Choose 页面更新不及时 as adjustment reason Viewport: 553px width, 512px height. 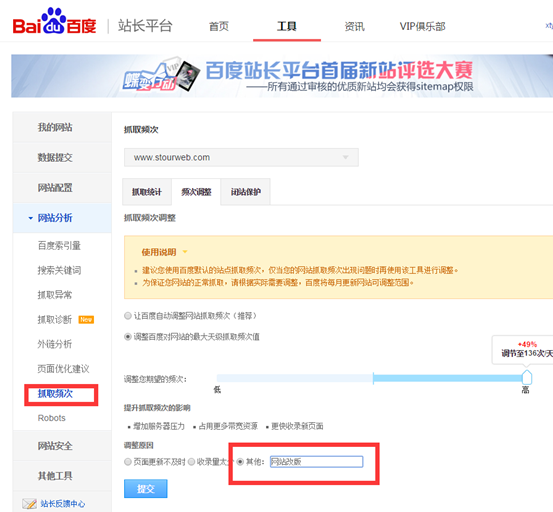pyautogui.click(x=128, y=462)
